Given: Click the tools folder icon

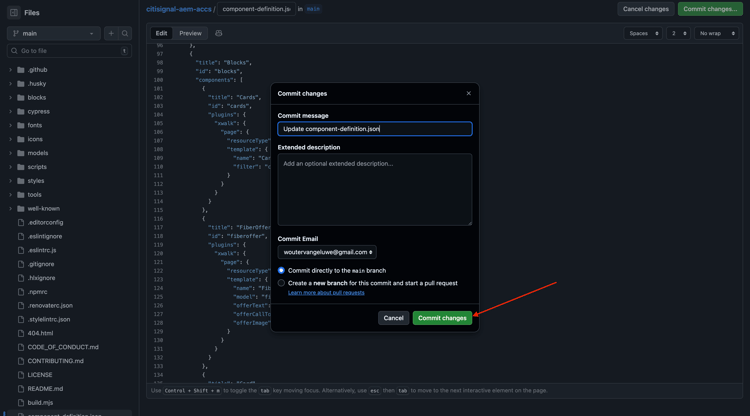Looking at the screenshot, I should point(21,195).
